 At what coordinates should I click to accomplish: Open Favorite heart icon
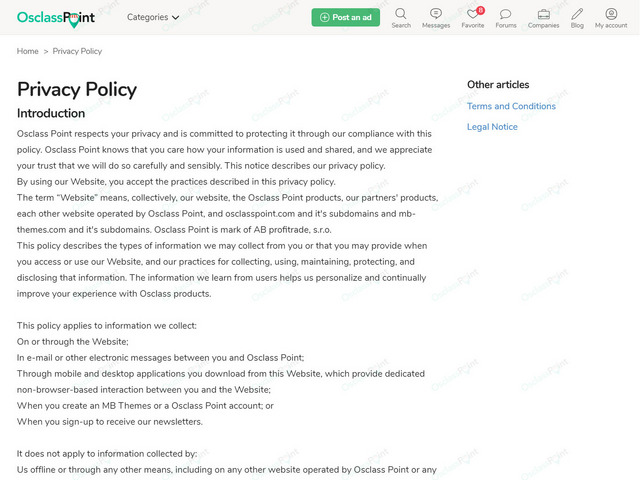click(x=473, y=18)
